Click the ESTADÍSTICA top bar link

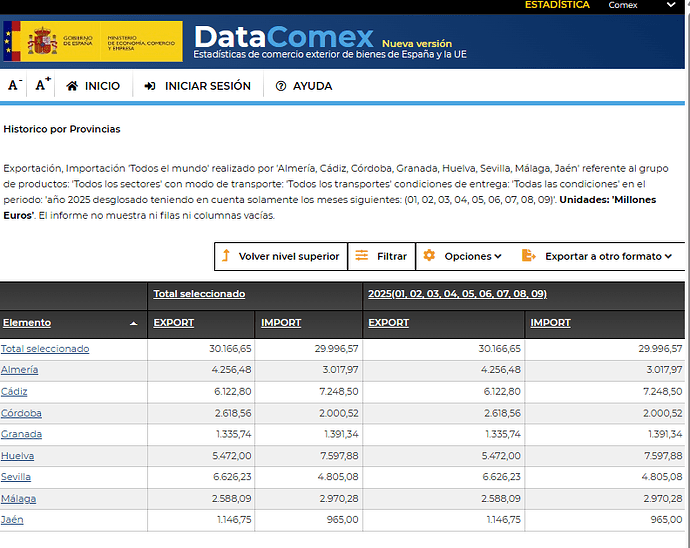[557, 5]
